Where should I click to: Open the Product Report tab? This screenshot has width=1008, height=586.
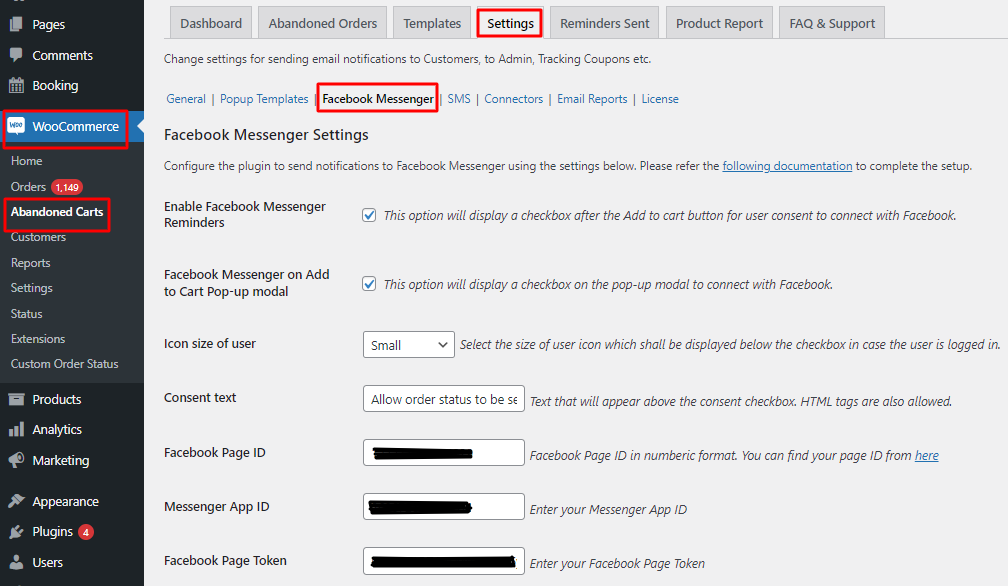point(719,23)
